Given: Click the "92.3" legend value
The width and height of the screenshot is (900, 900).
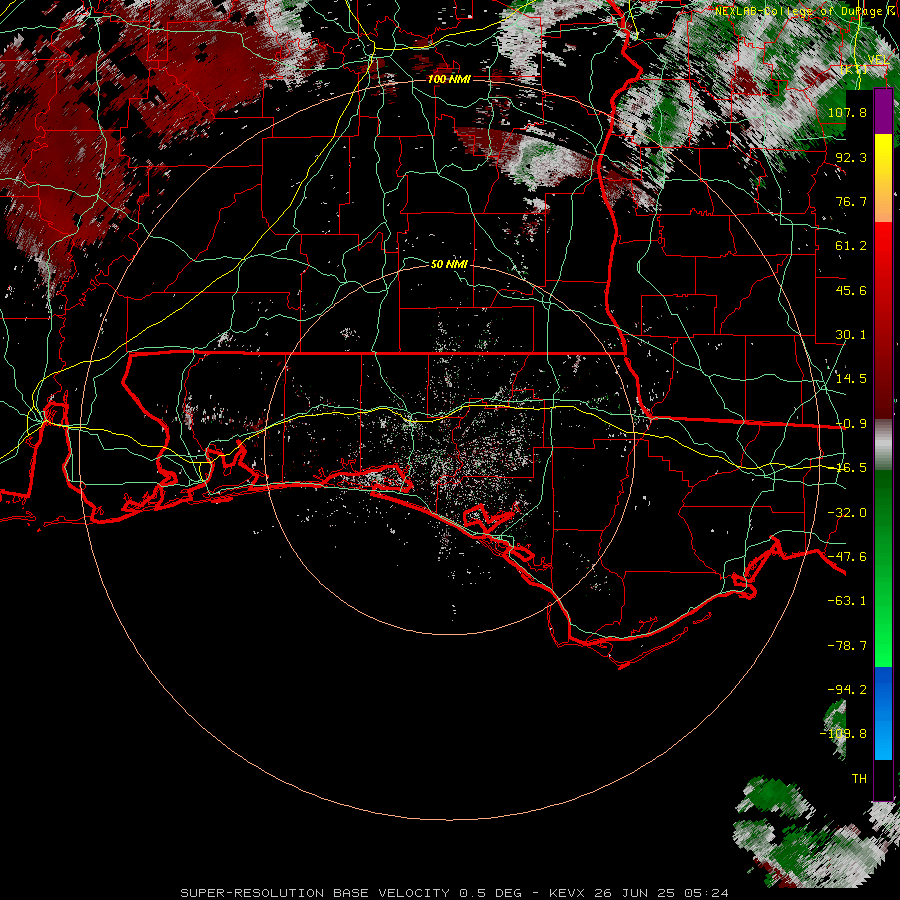Looking at the screenshot, I should tap(851, 157).
